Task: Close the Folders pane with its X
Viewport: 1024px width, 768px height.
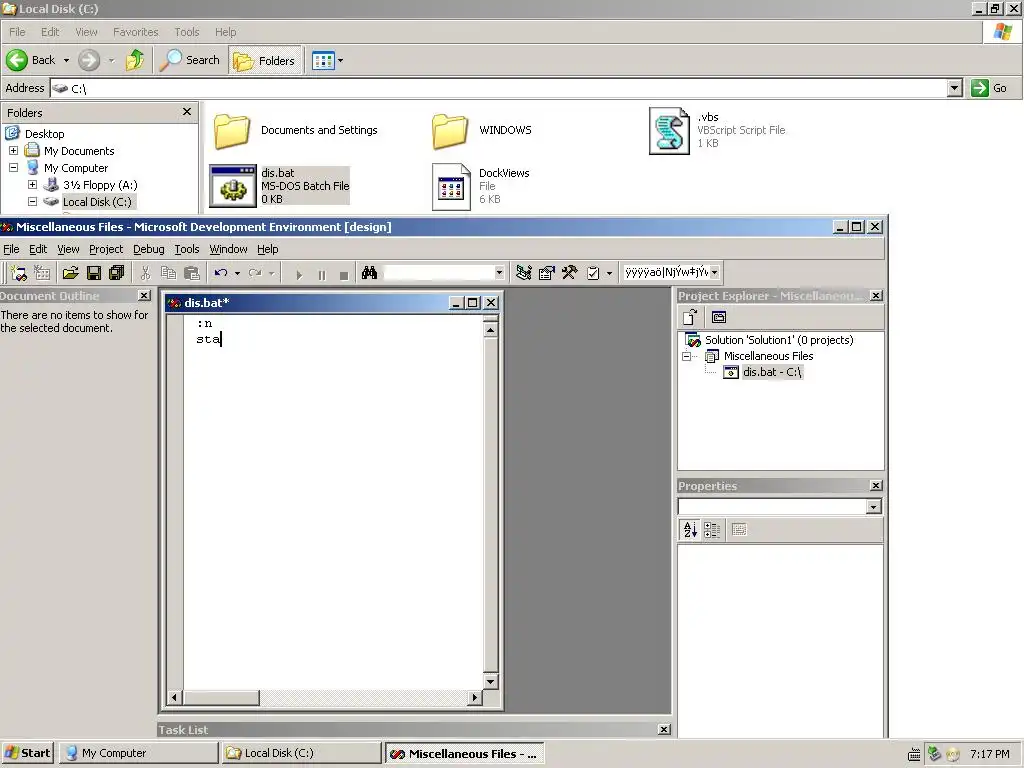Action: (x=187, y=112)
